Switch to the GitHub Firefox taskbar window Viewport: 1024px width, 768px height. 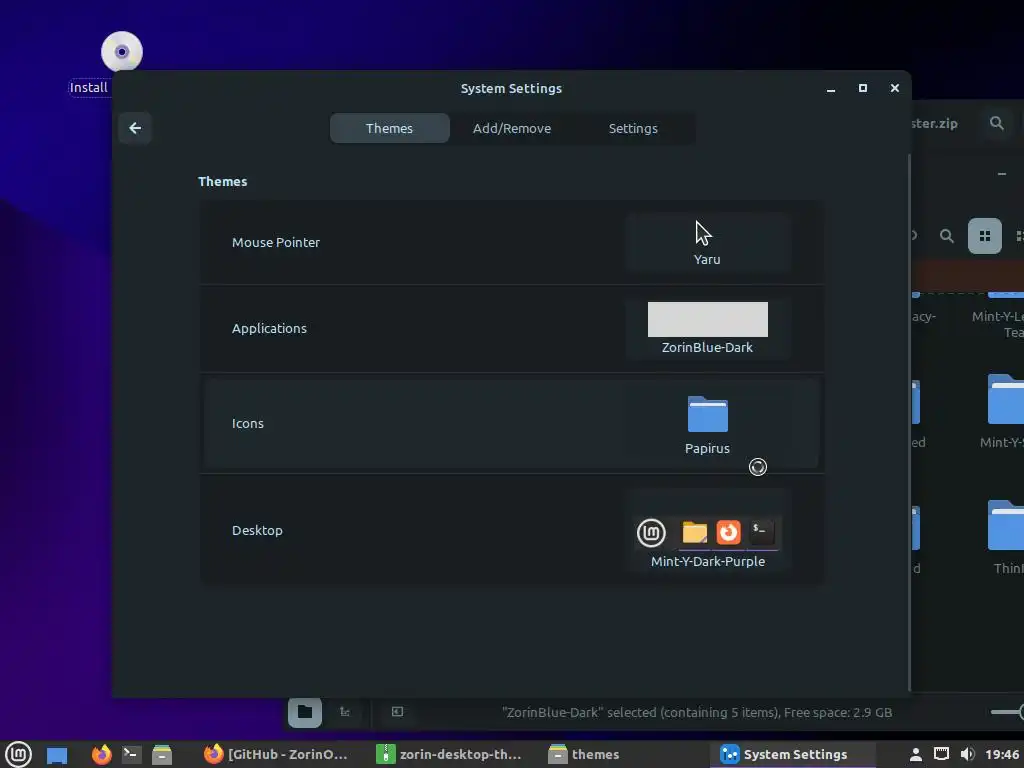point(276,754)
